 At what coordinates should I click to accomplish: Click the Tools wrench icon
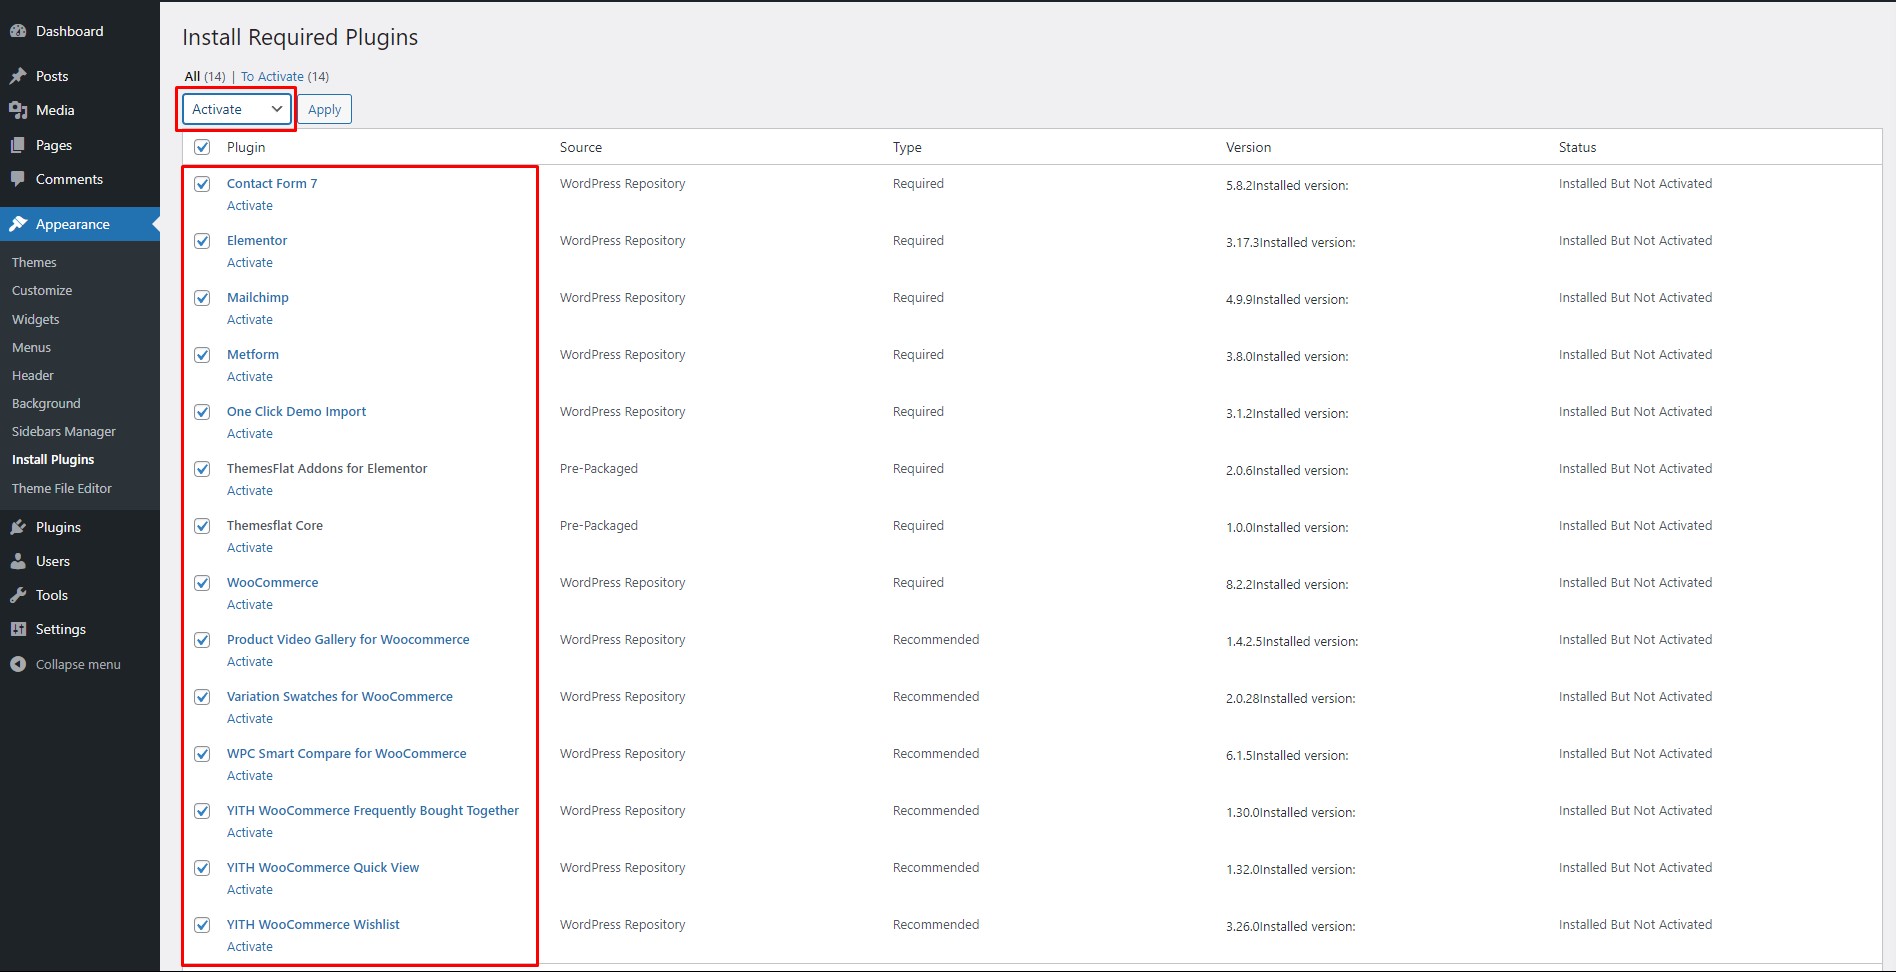point(18,595)
